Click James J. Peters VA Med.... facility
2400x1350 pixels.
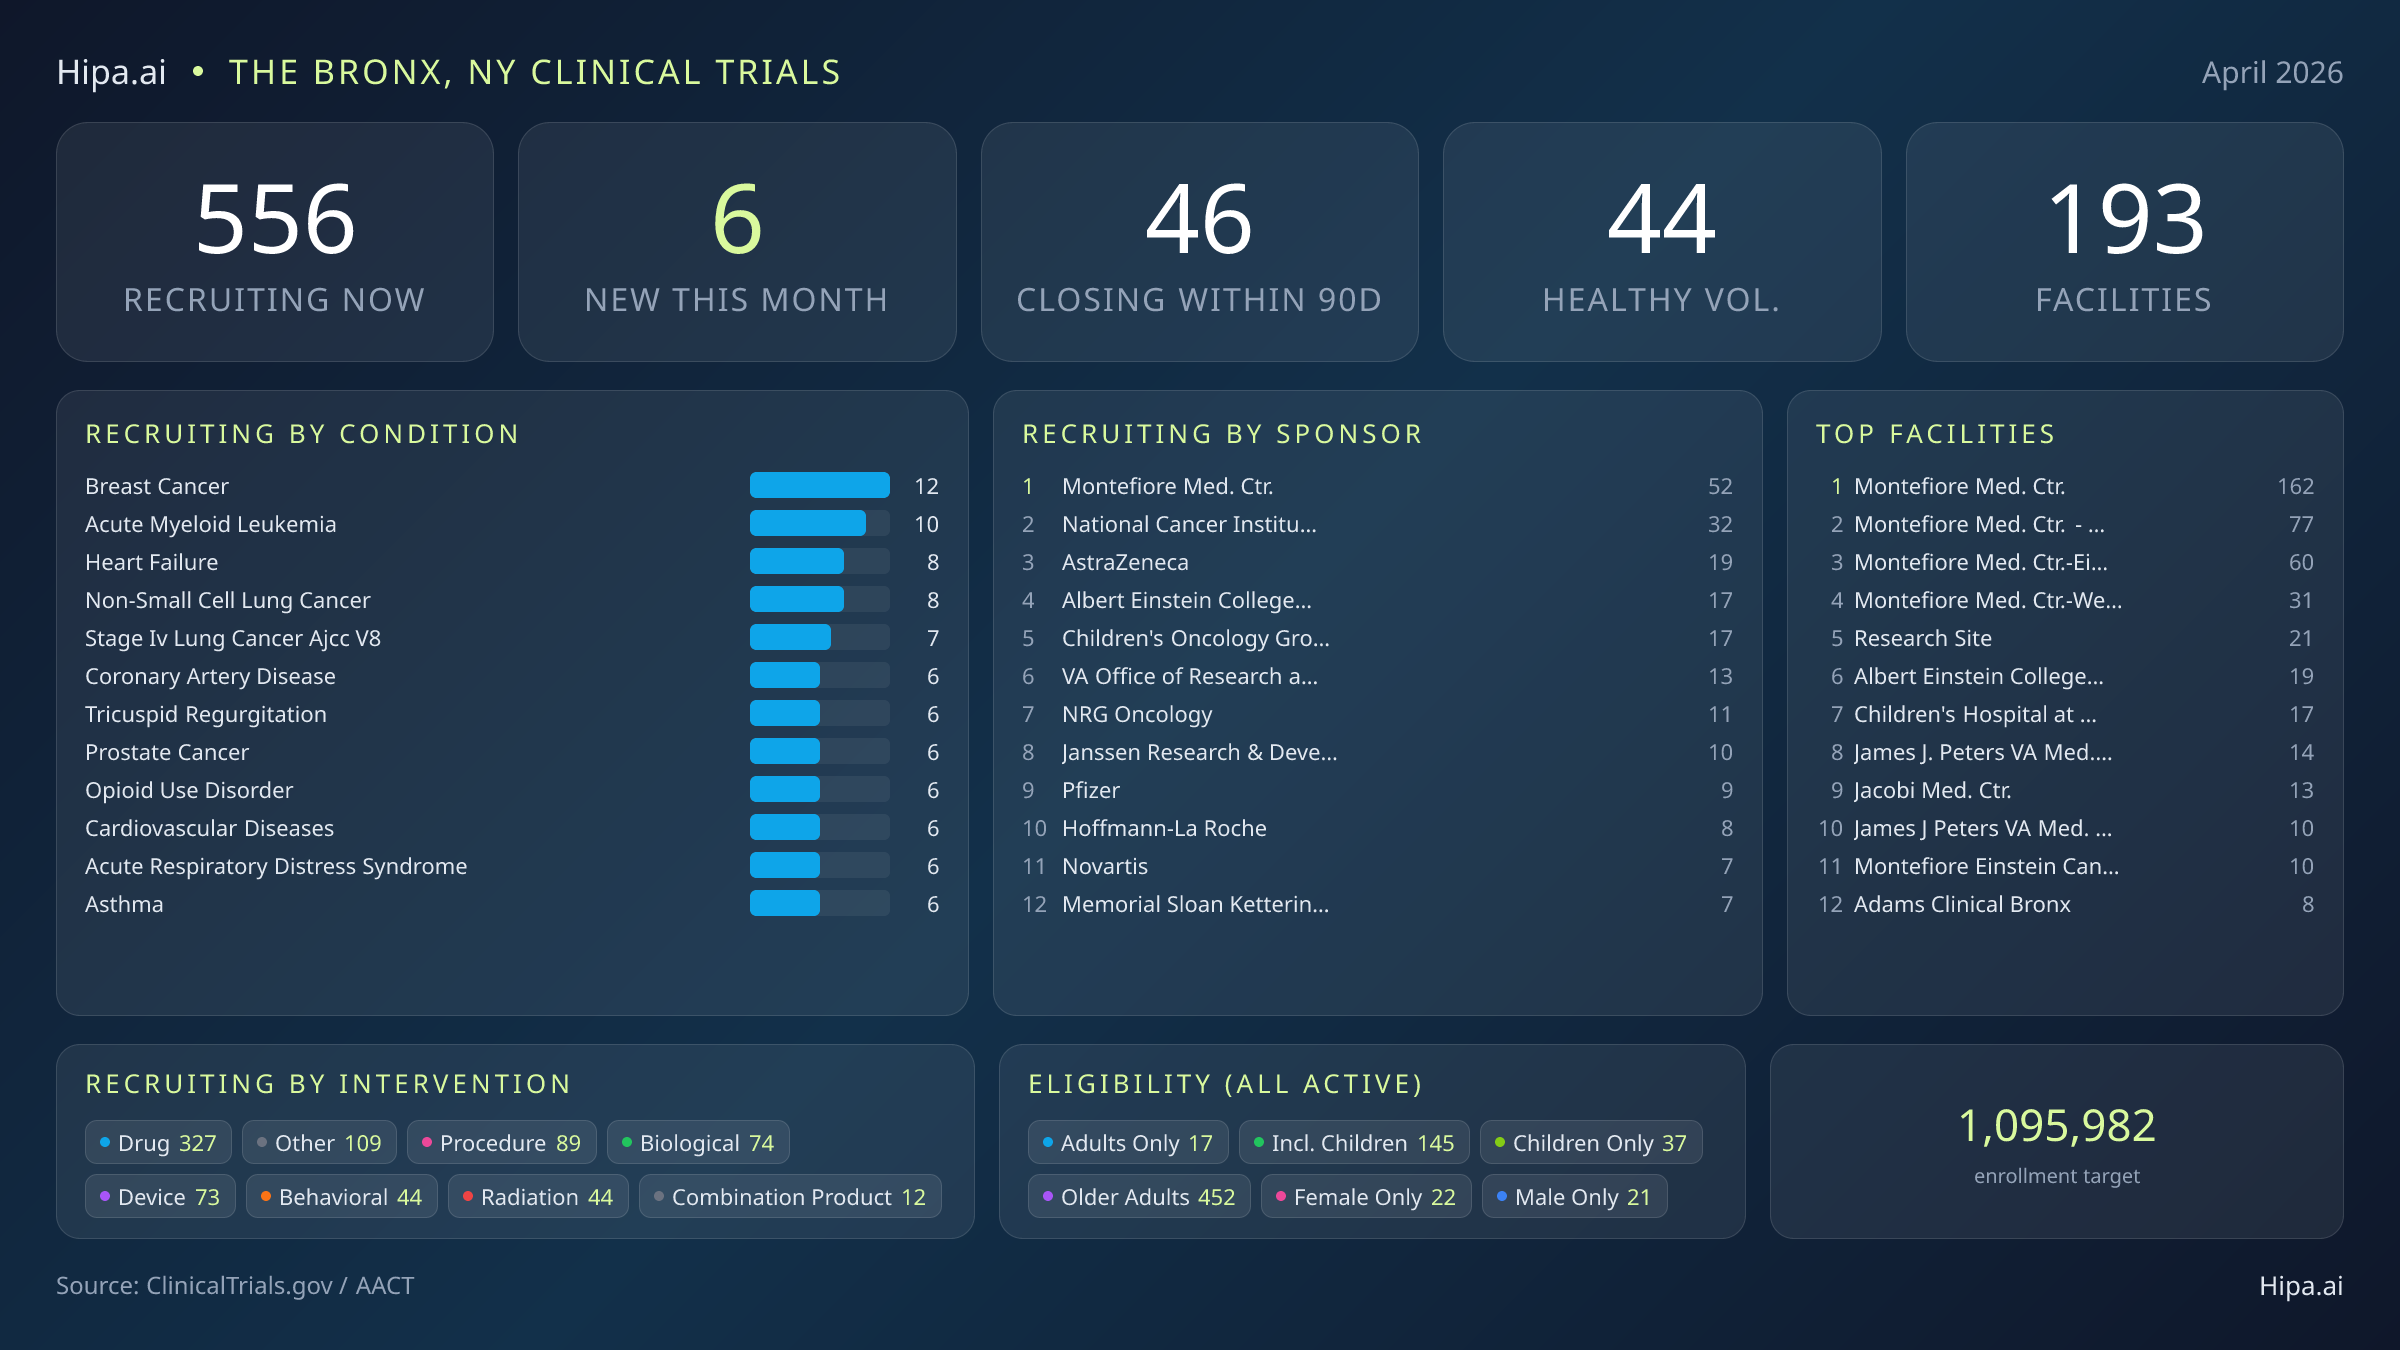[2065, 752]
